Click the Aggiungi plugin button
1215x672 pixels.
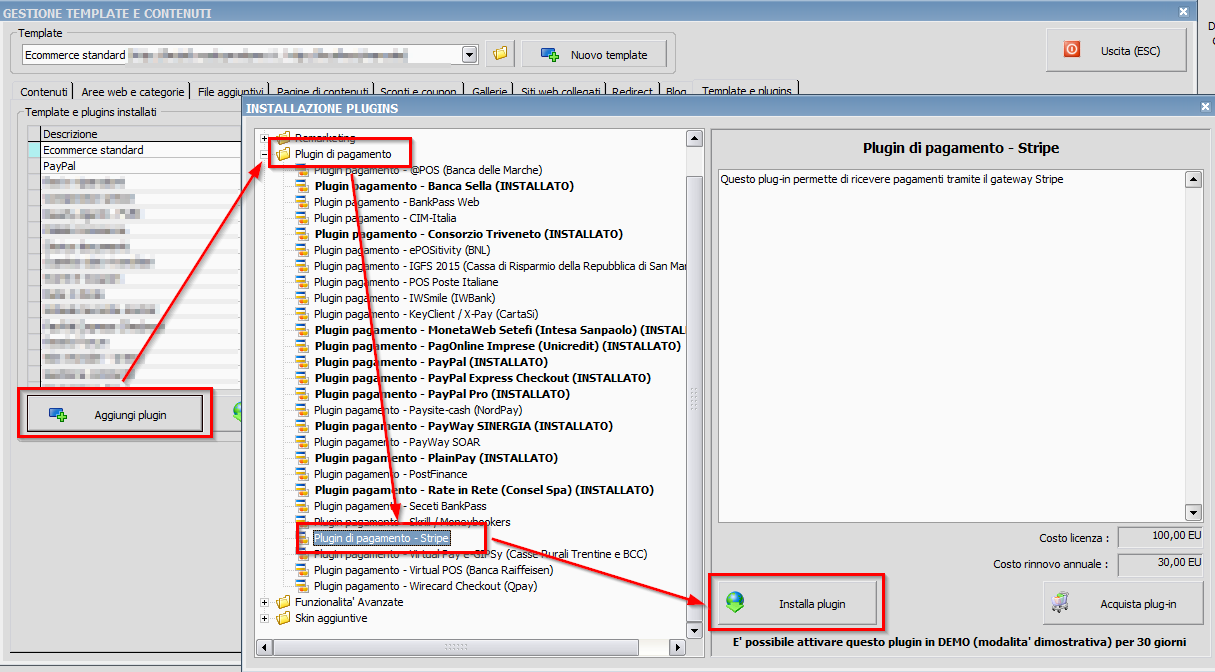pos(115,414)
